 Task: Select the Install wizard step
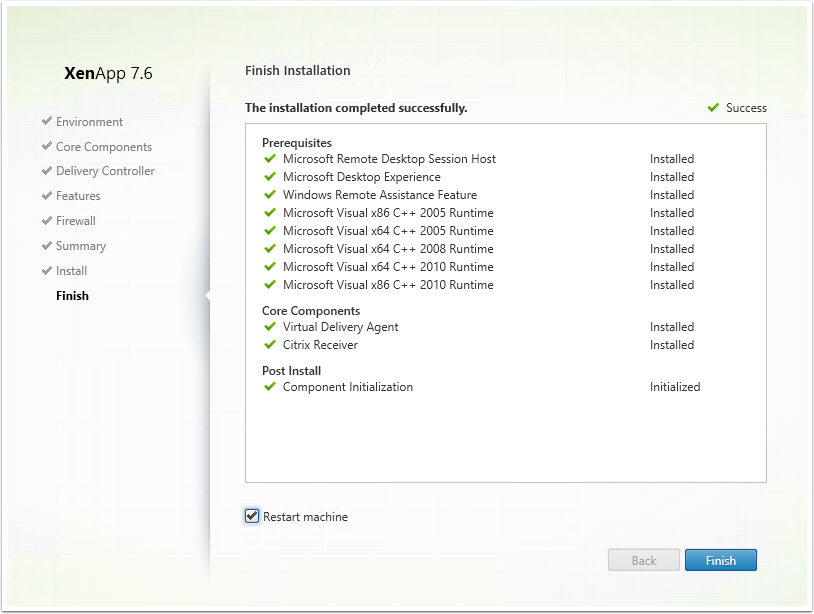point(72,270)
